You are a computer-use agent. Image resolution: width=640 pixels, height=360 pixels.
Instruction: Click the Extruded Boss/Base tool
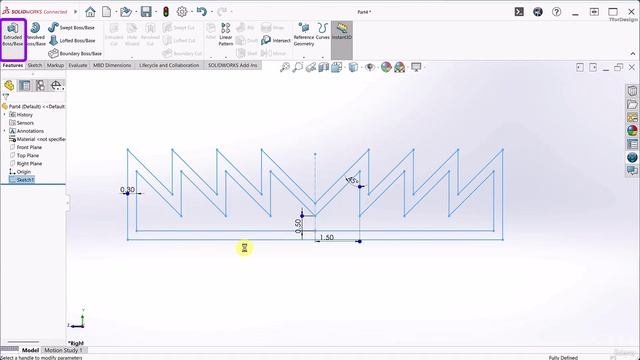(x=13, y=35)
